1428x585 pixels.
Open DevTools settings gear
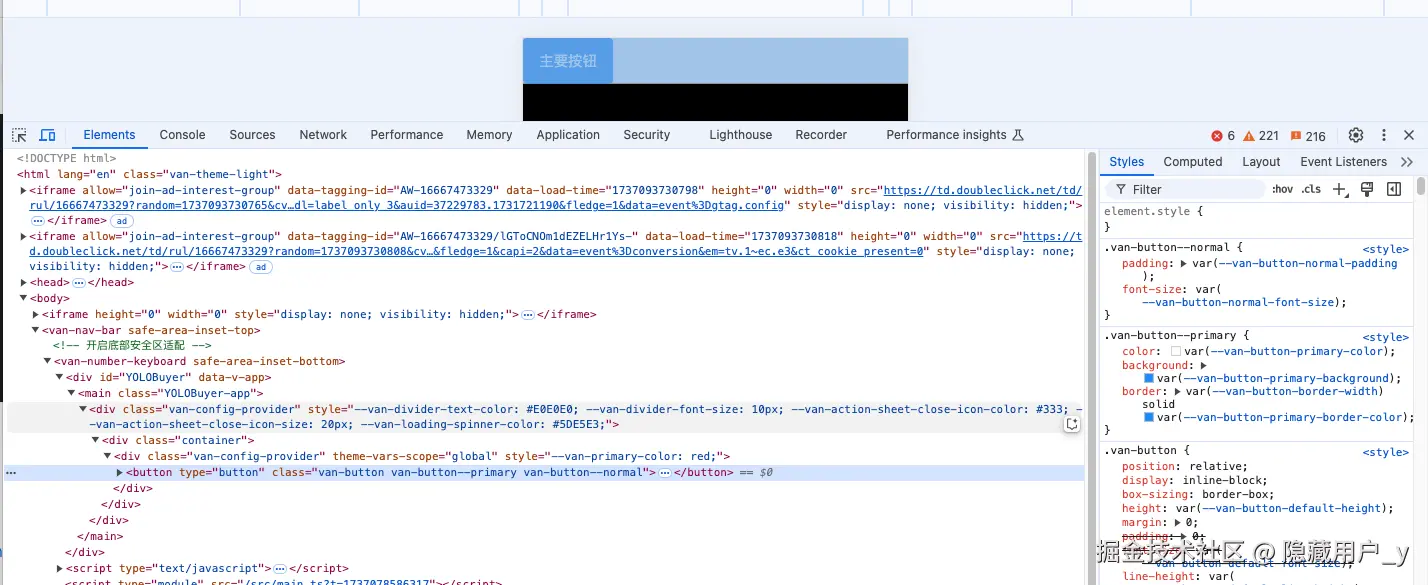(1356, 135)
